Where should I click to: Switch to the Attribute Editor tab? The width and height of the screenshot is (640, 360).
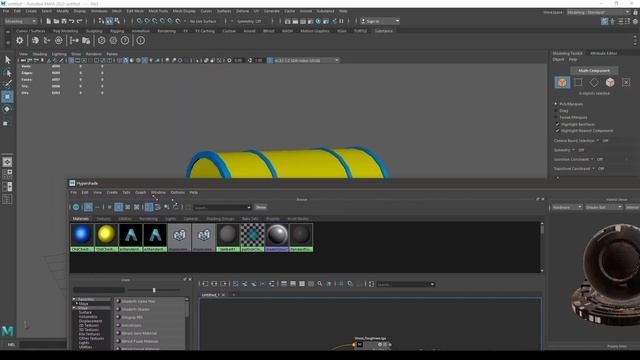(604, 53)
